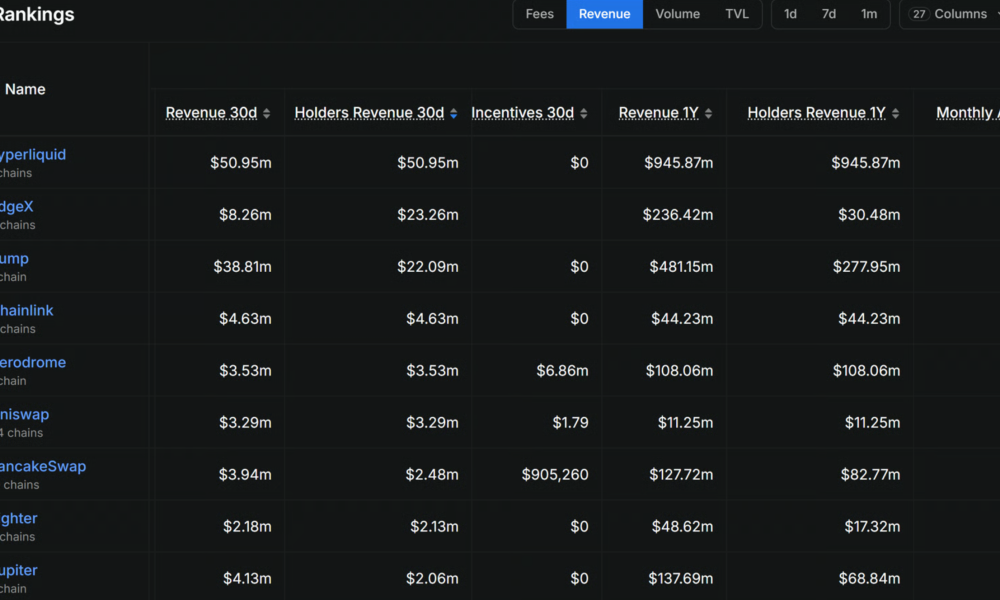Sort by Holders Revenue 1Y header

[816, 113]
